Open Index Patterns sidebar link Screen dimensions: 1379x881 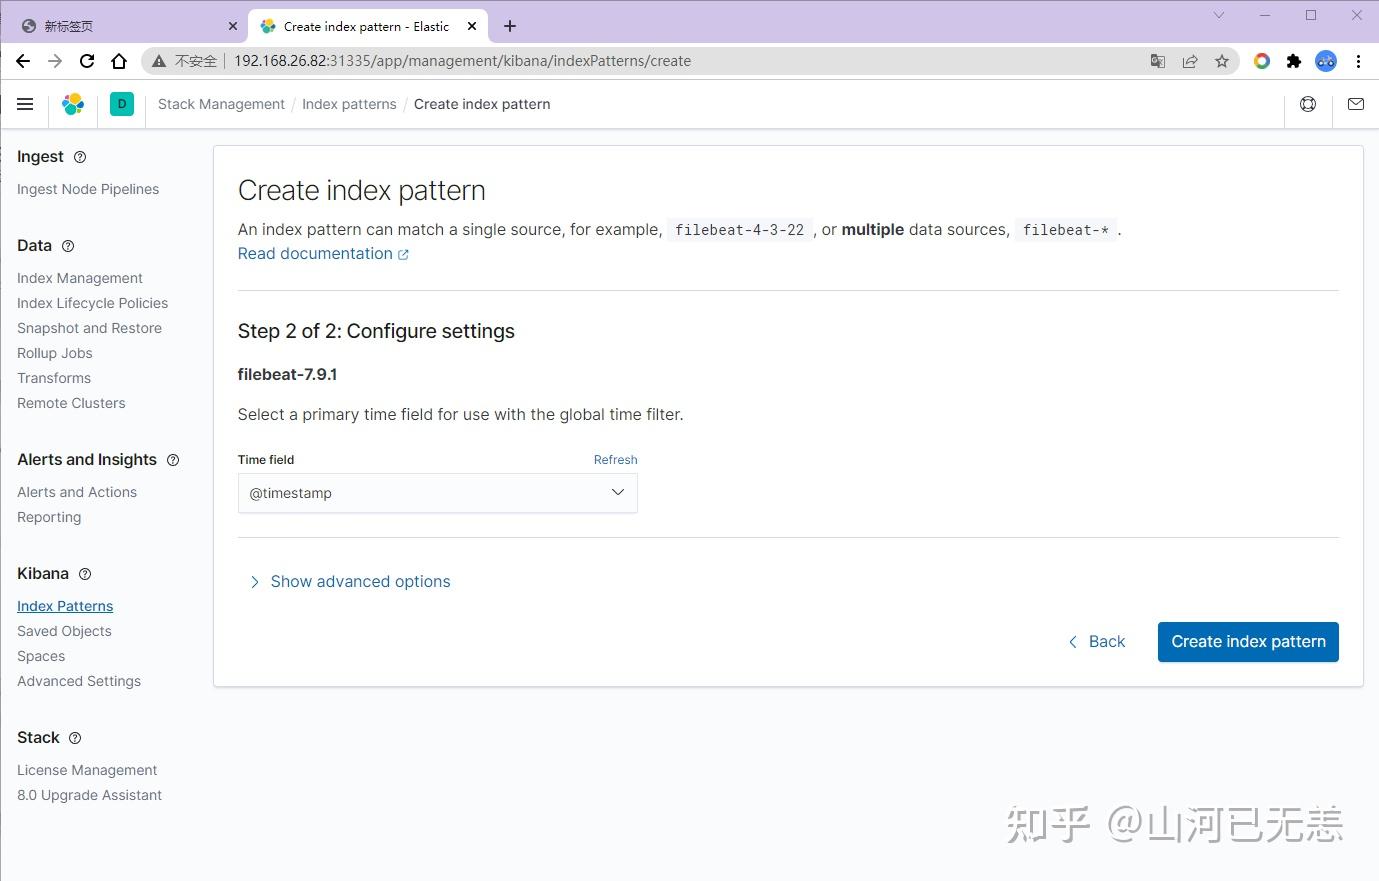pos(65,606)
